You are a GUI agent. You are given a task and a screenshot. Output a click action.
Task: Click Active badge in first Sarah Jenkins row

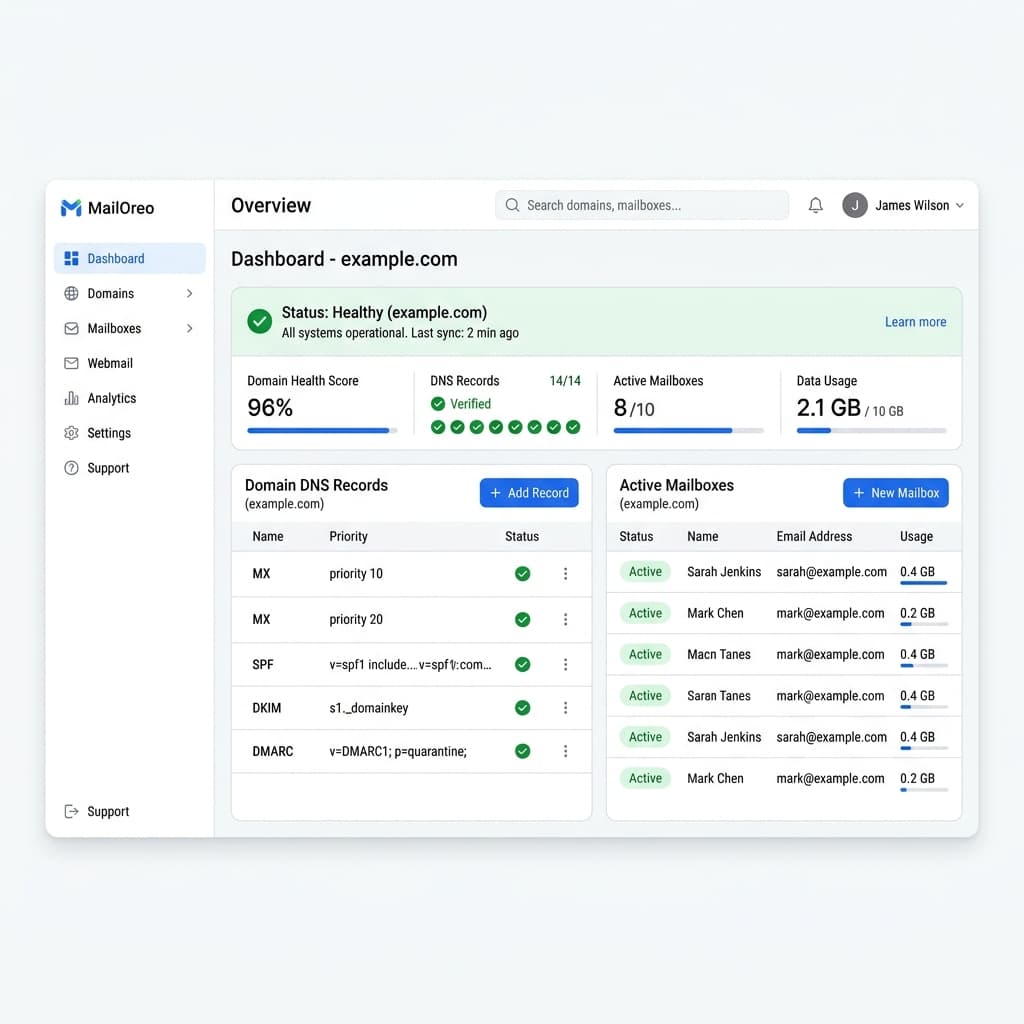tap(645, 571)
